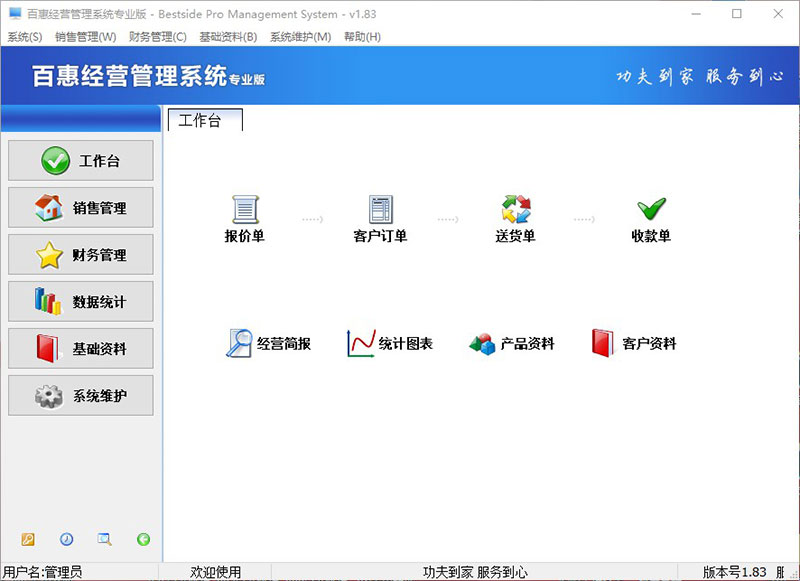Viewport: 800px width, 581px height.
Task: Switch to the 工作台 tab
Action: (x=205, y=120)
